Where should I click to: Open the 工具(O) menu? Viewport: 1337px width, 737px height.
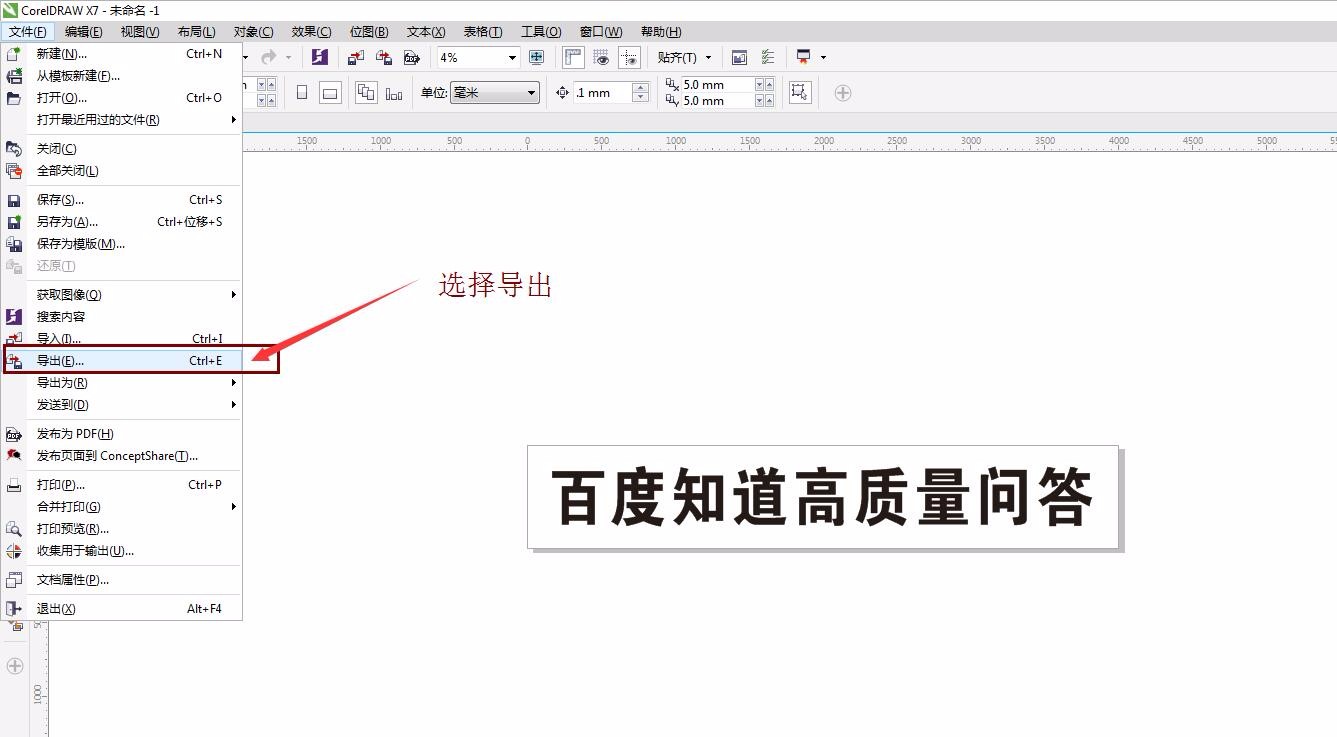point(541,32)
